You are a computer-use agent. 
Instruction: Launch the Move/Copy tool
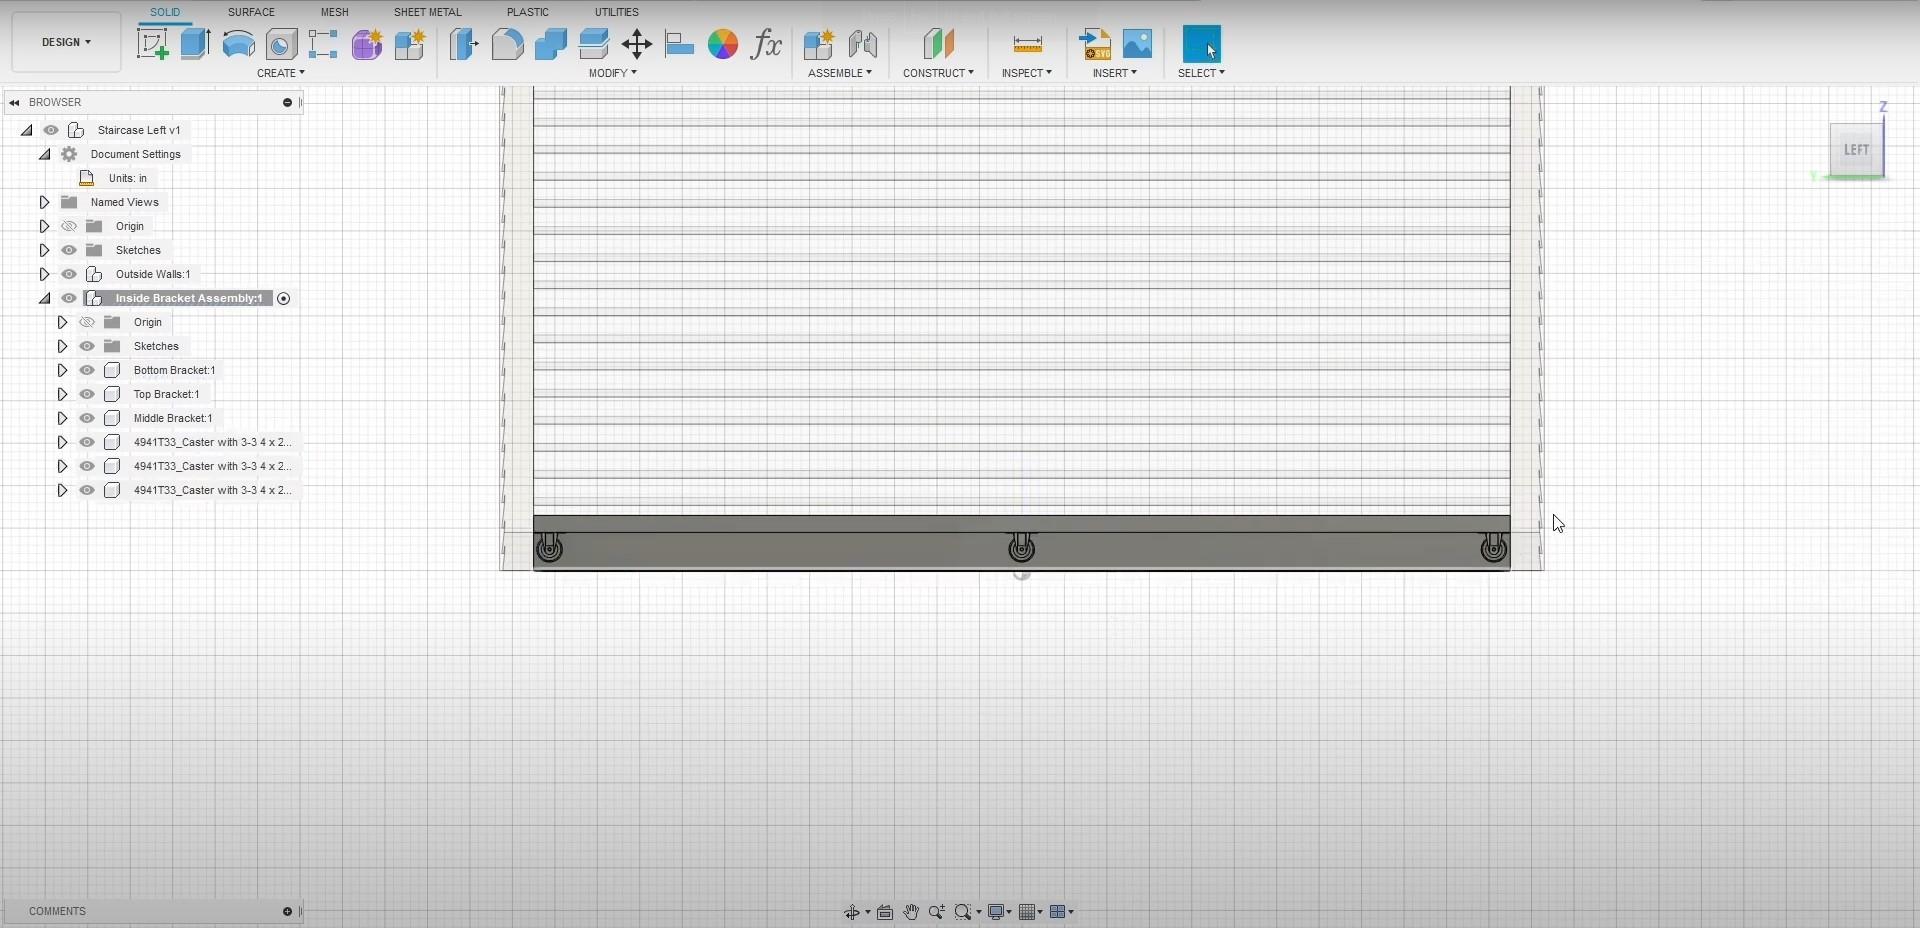[636, 44]
